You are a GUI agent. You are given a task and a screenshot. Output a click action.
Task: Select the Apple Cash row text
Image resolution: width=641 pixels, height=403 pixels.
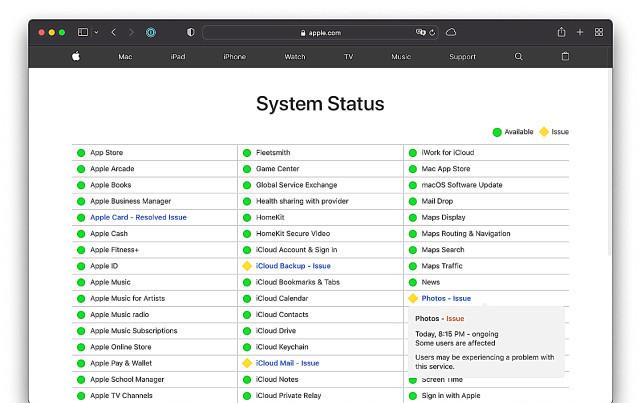(x=109, y=234)
